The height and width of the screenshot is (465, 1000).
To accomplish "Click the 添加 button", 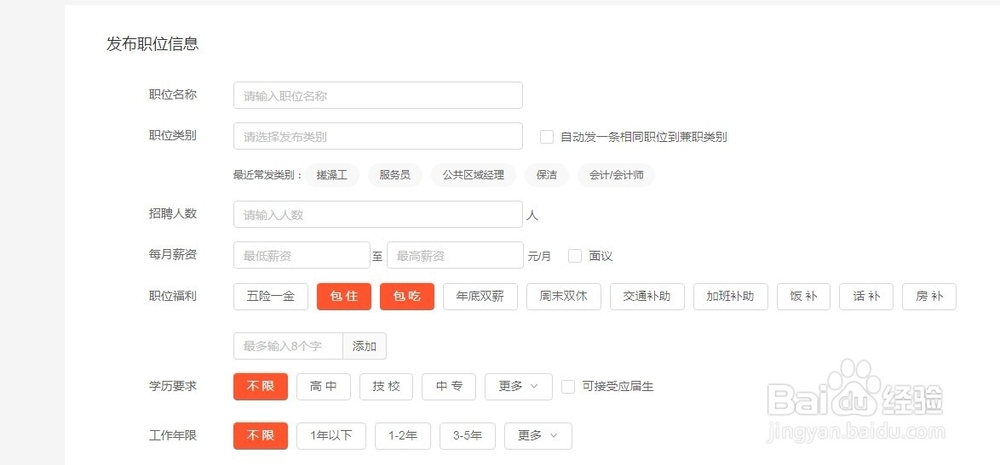I will pyautogui.click(x=365, y=346).
